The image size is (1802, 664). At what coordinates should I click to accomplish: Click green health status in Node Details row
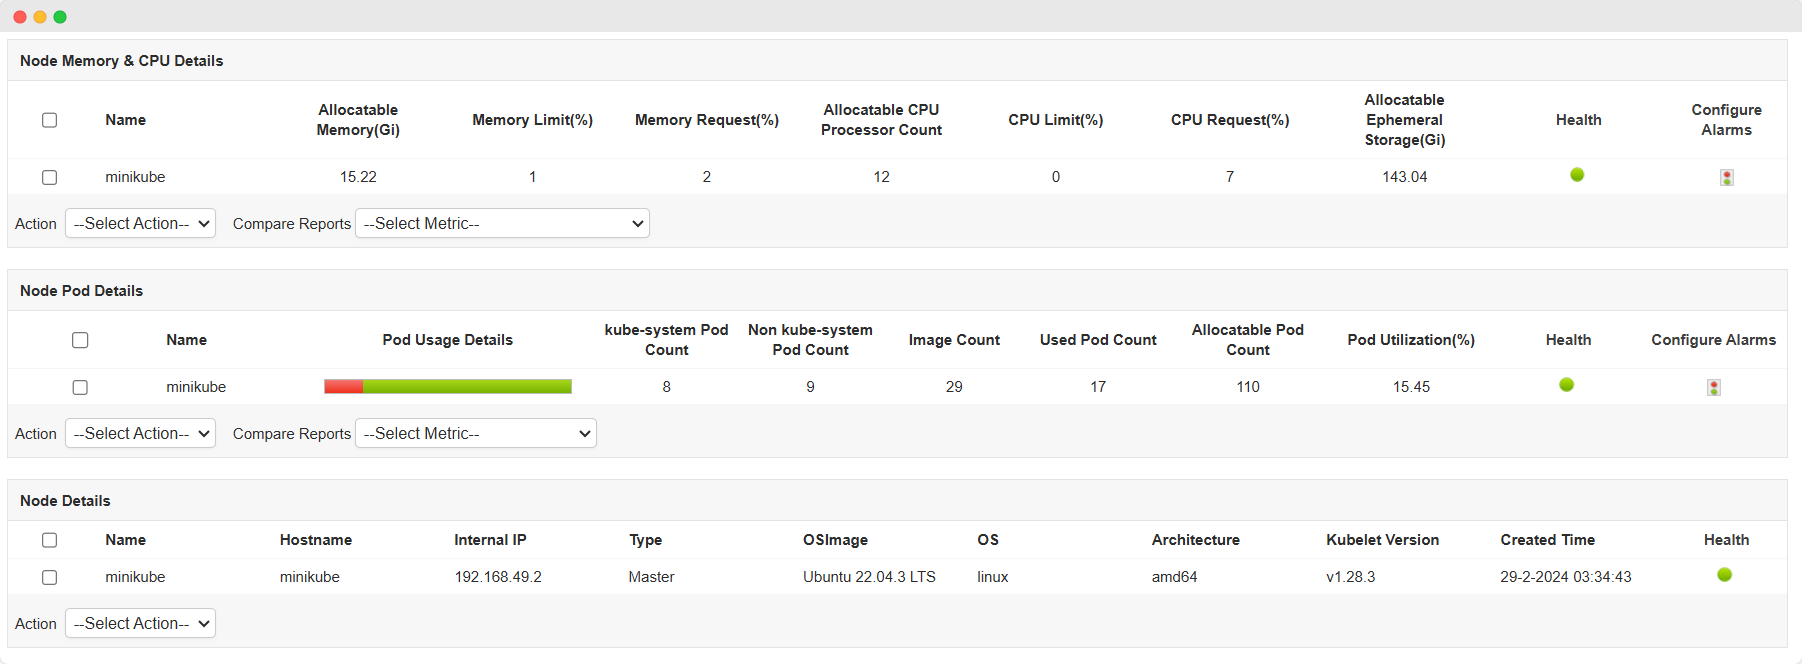pyautogui.click(x=1724, y=575)
